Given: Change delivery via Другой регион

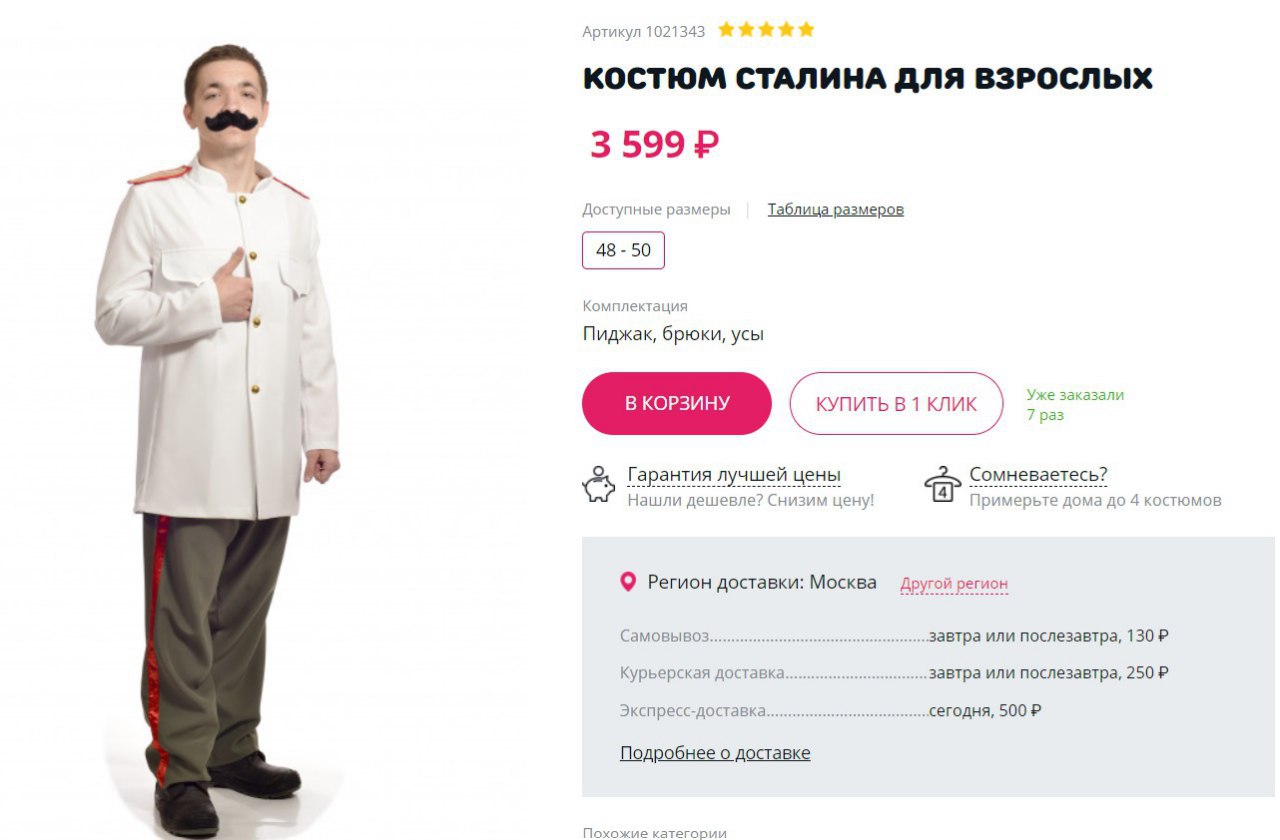Looking at the screenshot, I should point(954,584).
